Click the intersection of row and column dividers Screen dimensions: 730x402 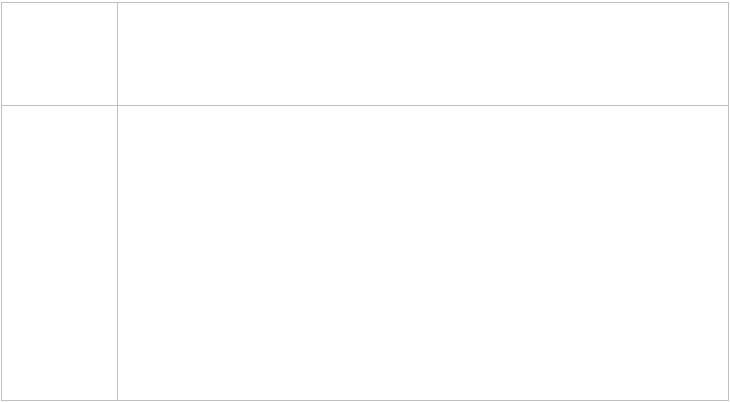tap(117, 105)
